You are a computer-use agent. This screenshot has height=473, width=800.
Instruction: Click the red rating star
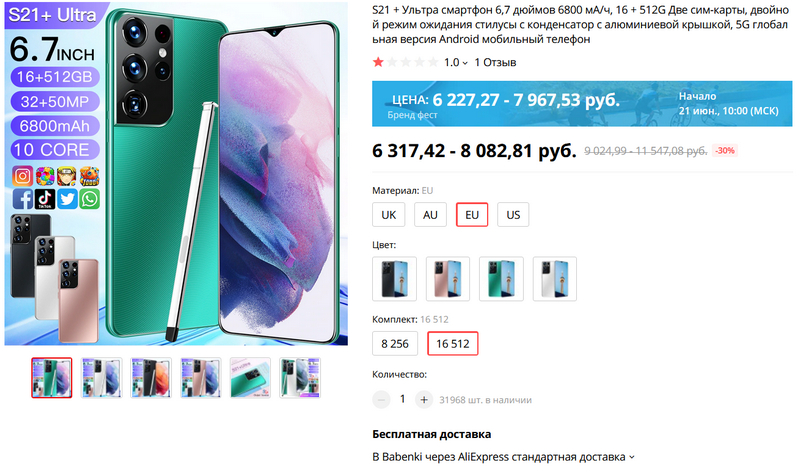point(377,62)
